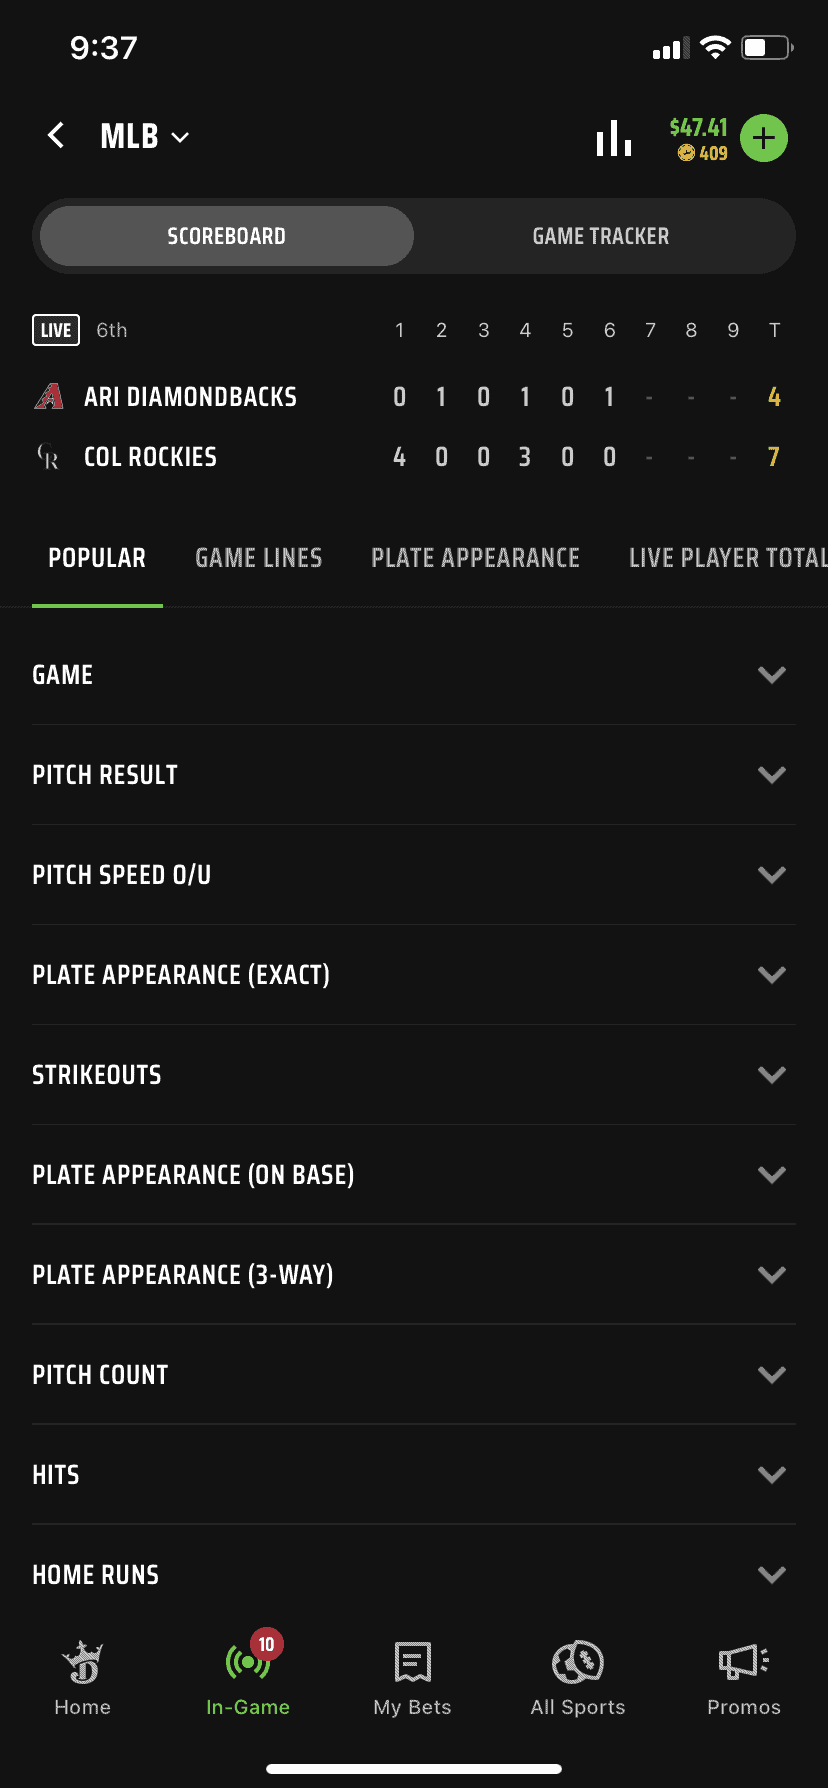Tap the LIVE indicator badge
This screenshot has width=828, height=1788.
pos(55,330)
